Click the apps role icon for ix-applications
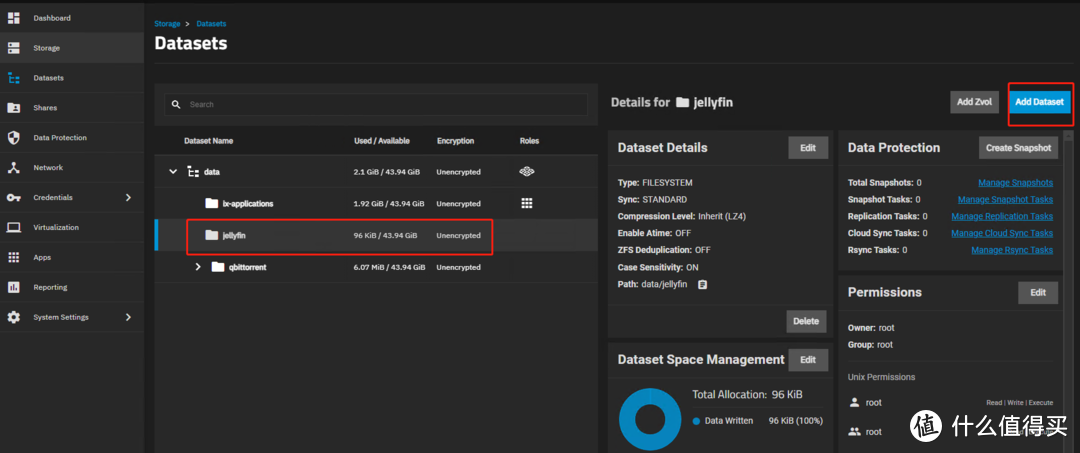Image resolution: width=1080 pixels, height=453 pixels. coord(527,203)
